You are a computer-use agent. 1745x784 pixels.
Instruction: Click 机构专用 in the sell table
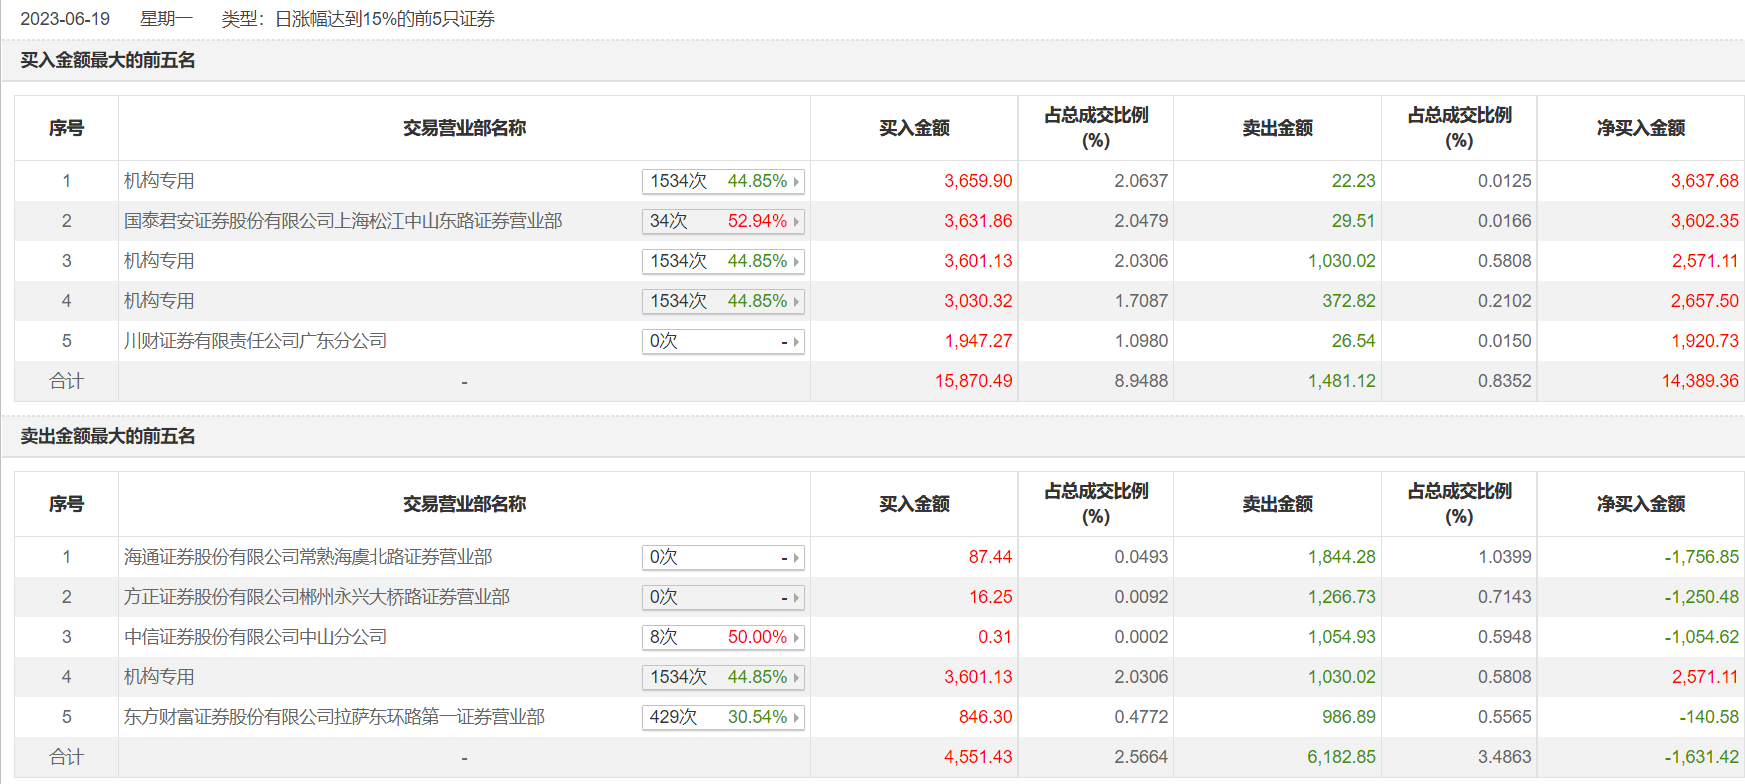click(x=159, y=677)
